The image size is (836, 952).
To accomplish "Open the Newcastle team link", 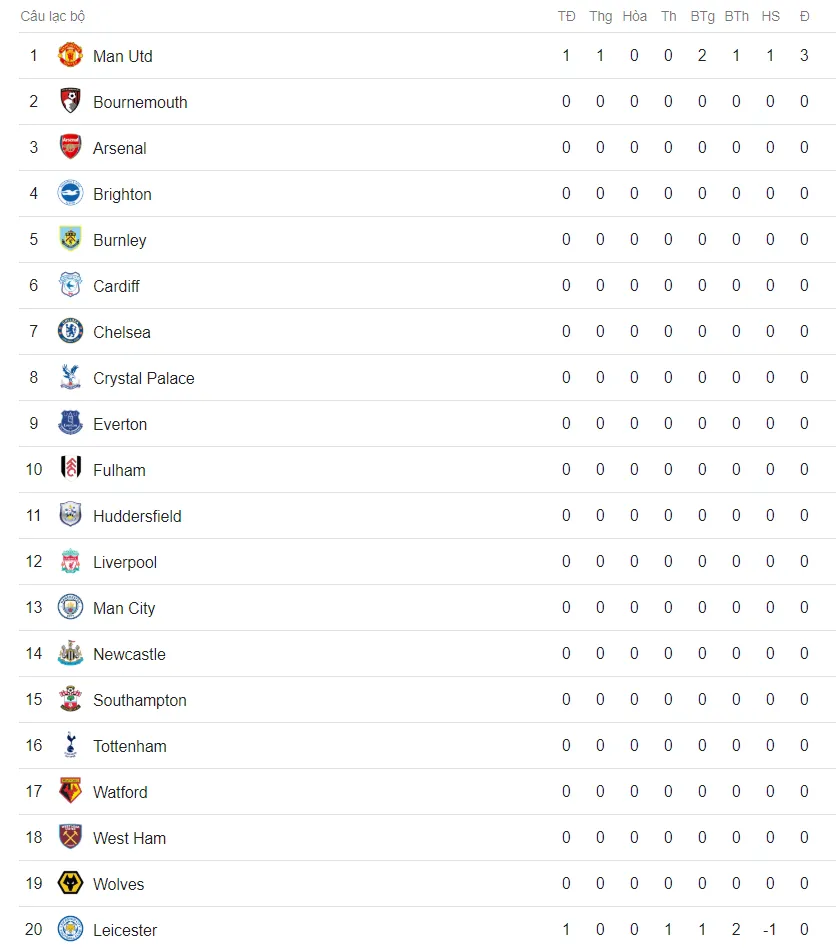I will (x=129, y=654).
